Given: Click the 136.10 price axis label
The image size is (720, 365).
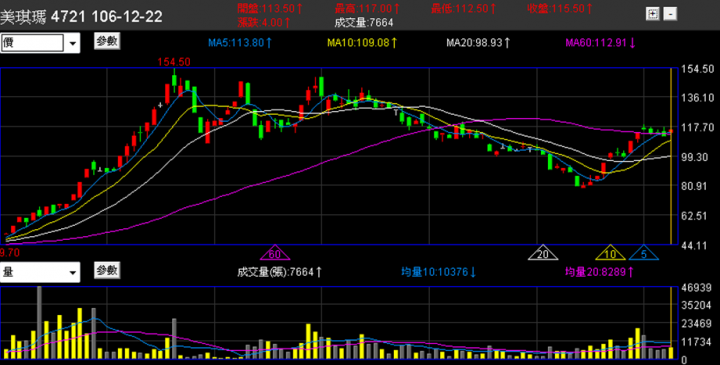Looking at the screenshot, I should click(698, 97).
